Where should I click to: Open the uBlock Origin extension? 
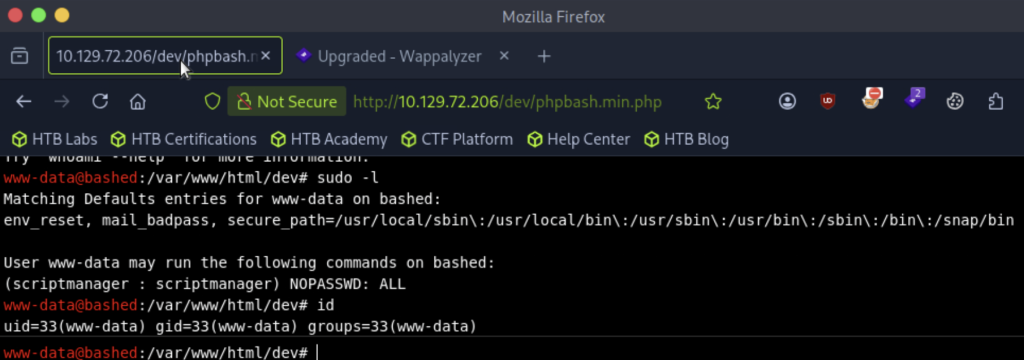(828, 101)
